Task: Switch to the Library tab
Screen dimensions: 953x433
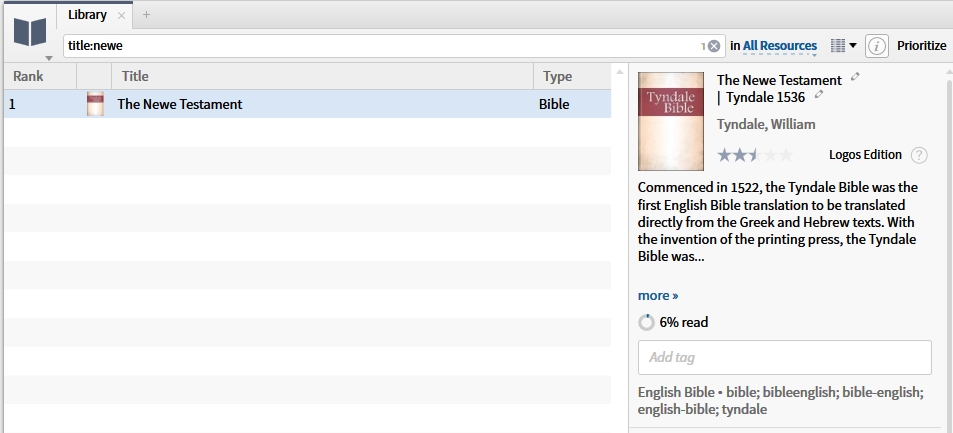Action: 87,15
